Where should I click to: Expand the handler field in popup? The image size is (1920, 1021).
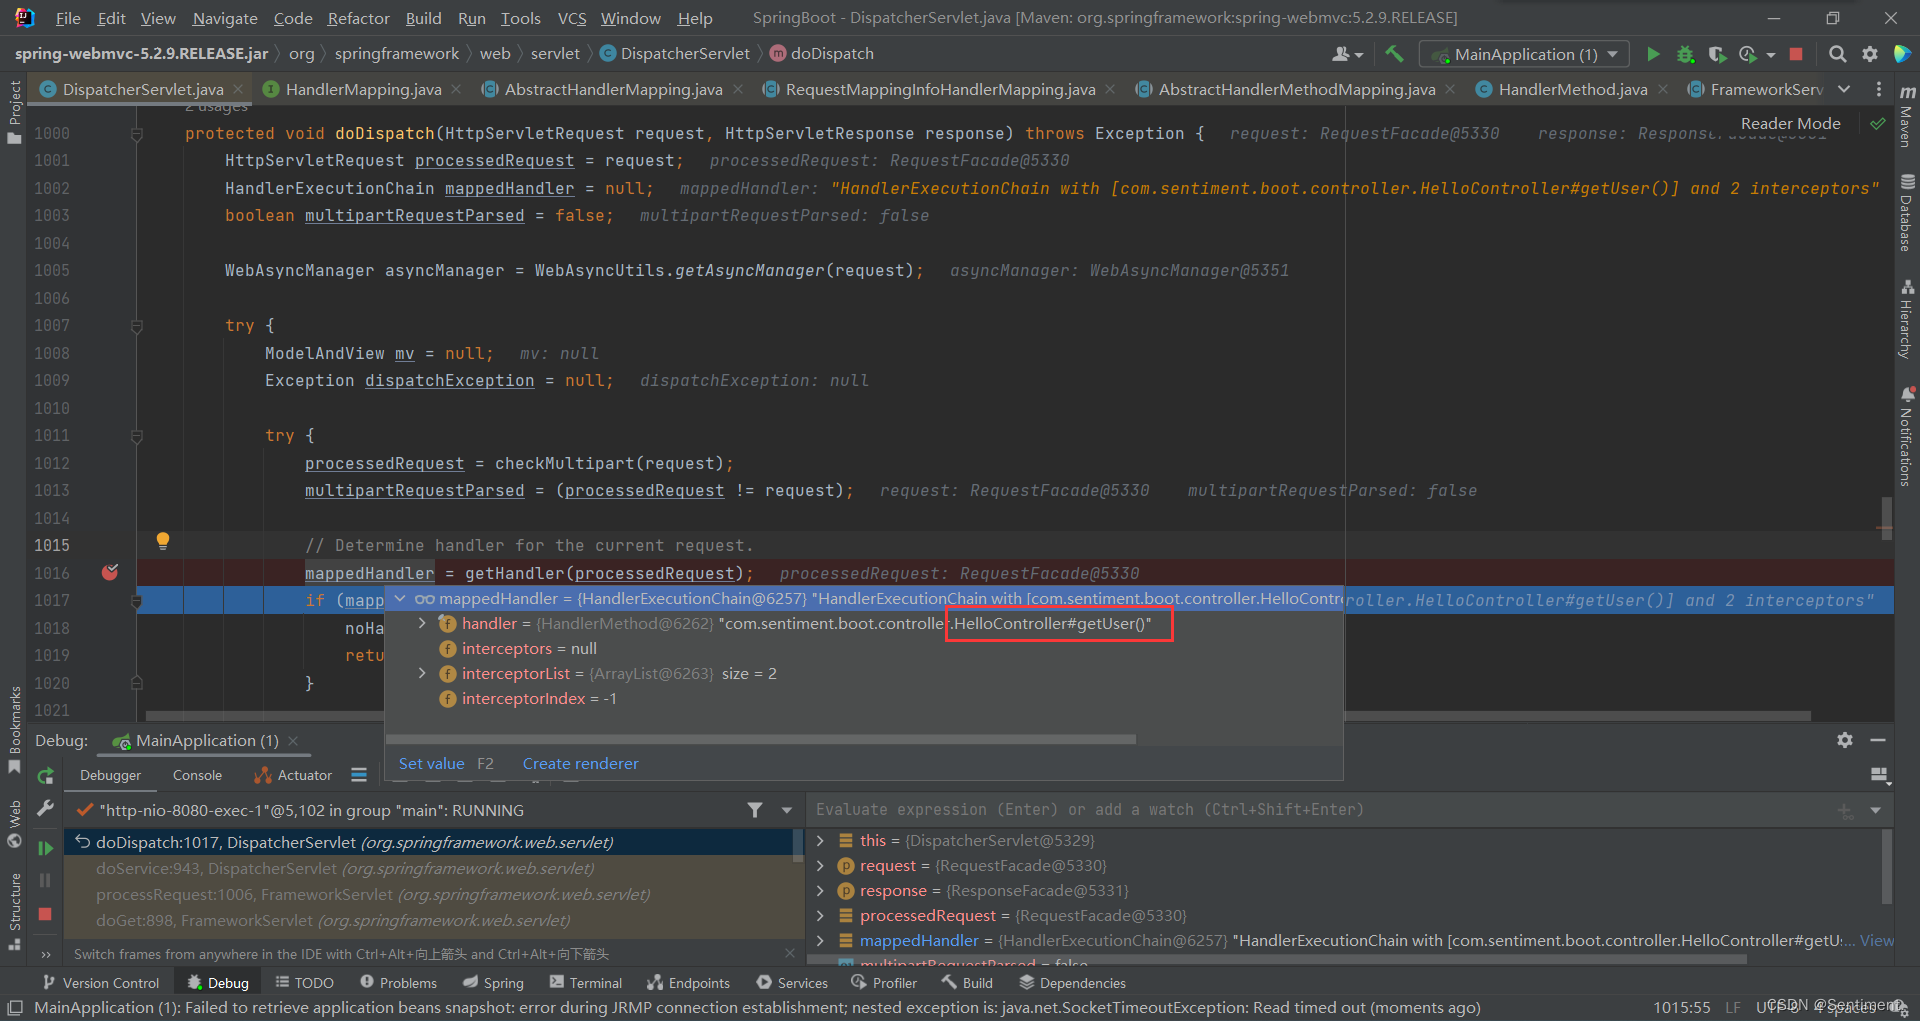click(422, 623)
